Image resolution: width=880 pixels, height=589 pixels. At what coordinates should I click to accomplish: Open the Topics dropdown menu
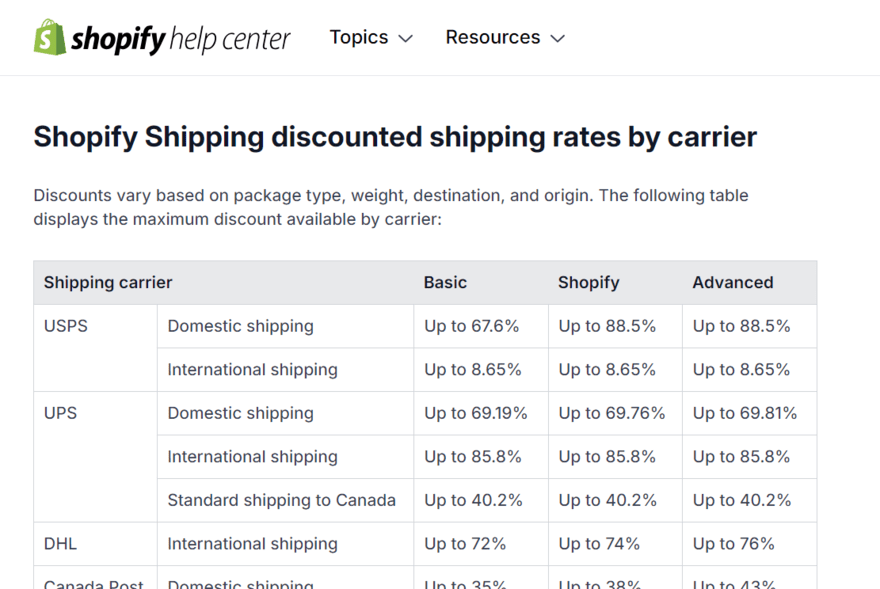tap(358, 37)
